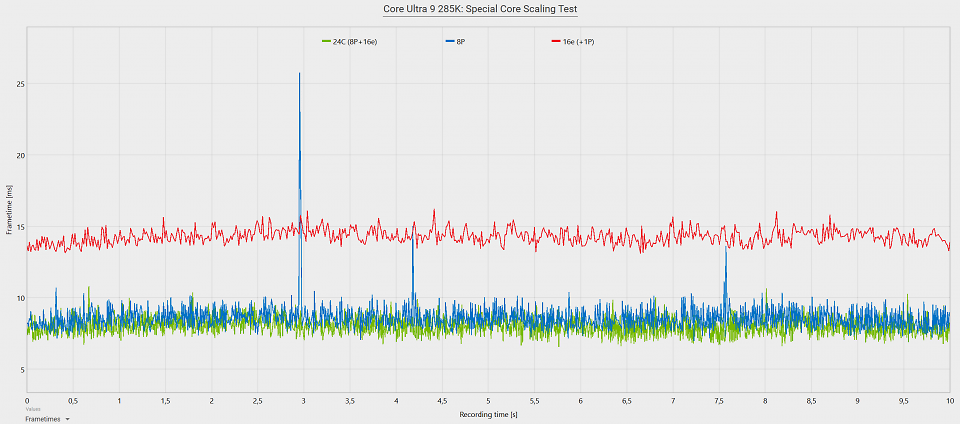Image resolution: width=960 pixels, height=424 pixels.
Task: Toggle the 16e (+1P) legend entry
Action: coord(574,42)
